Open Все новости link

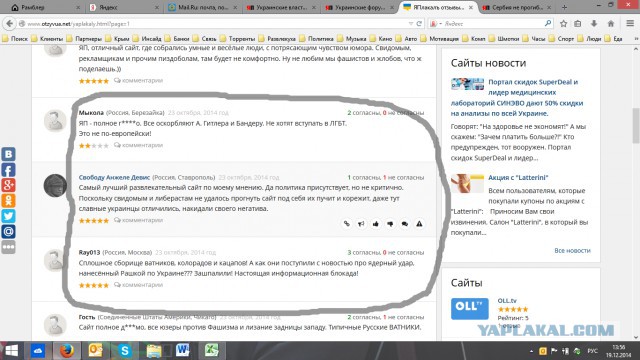click(572, 250)
